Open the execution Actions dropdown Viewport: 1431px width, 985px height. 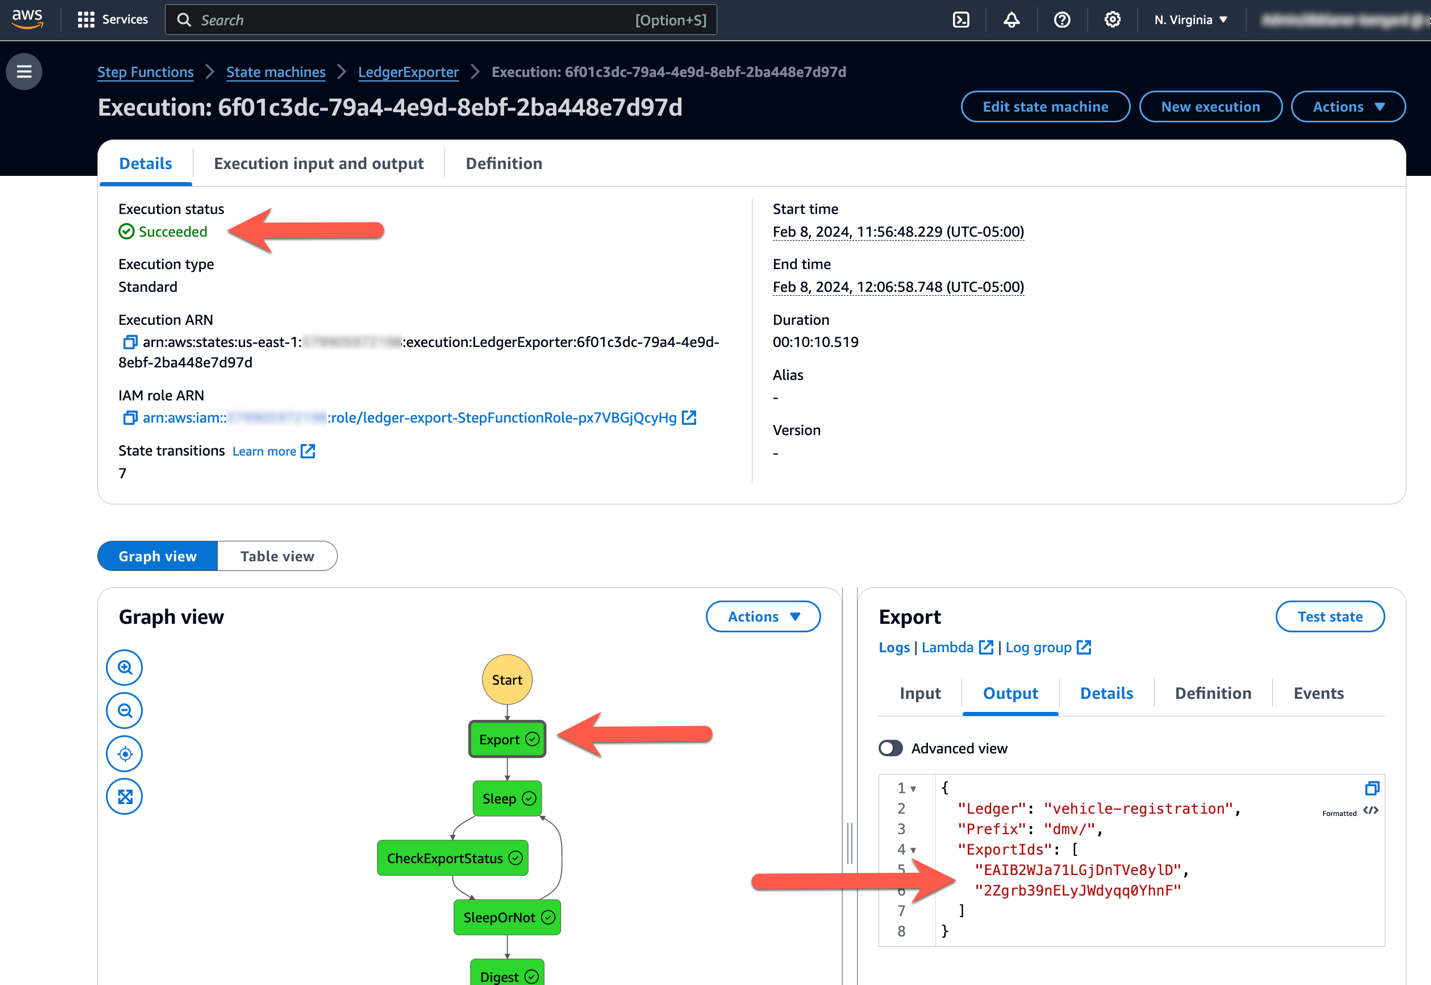pos(1348,107)
